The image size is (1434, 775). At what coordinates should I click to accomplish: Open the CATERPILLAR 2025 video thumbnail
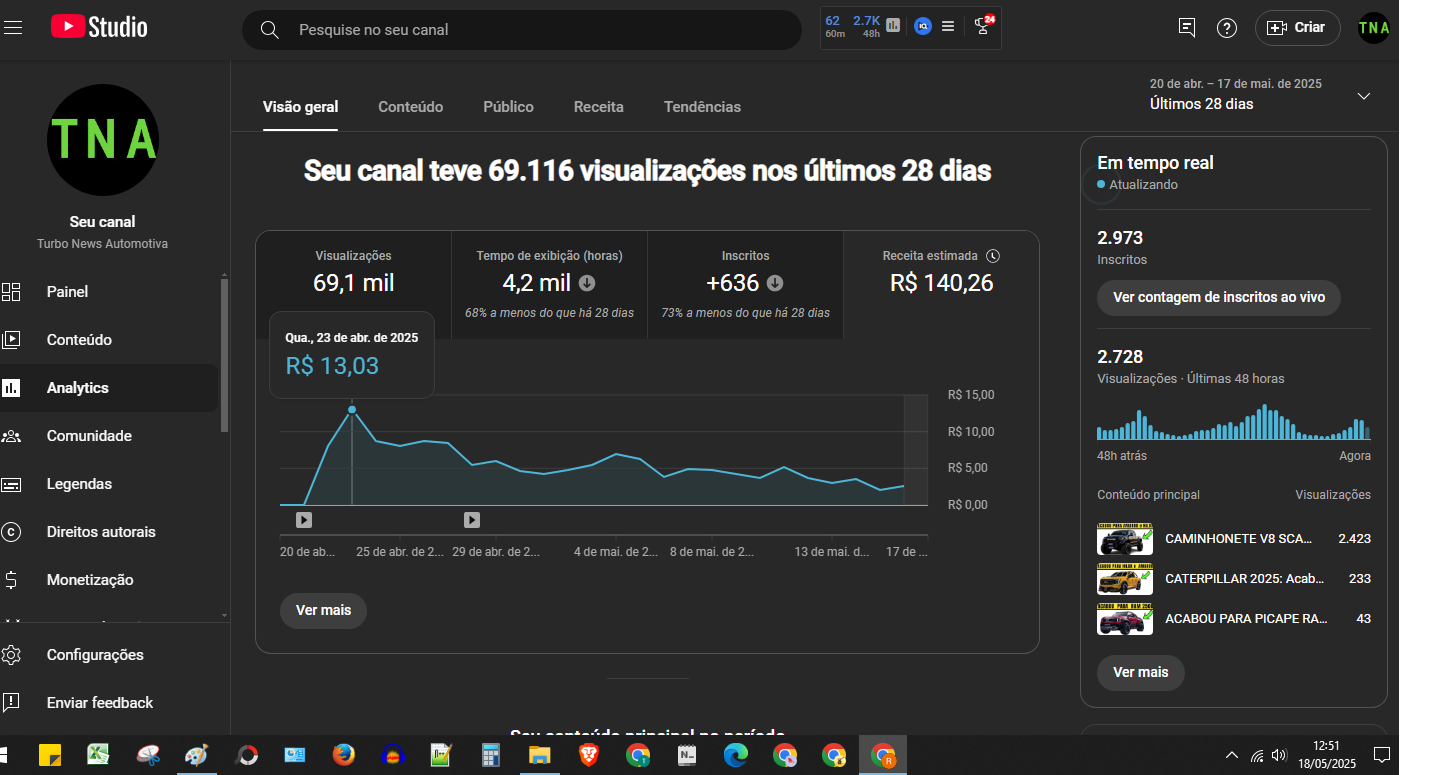pos(1125,578)
